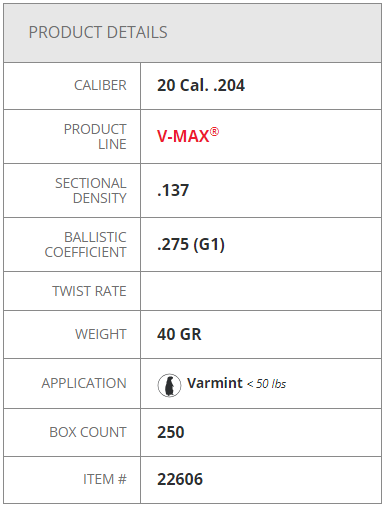The image size is (383, 505).
Task: Select the sectional density value .137
Action: (x=173, y=190)
